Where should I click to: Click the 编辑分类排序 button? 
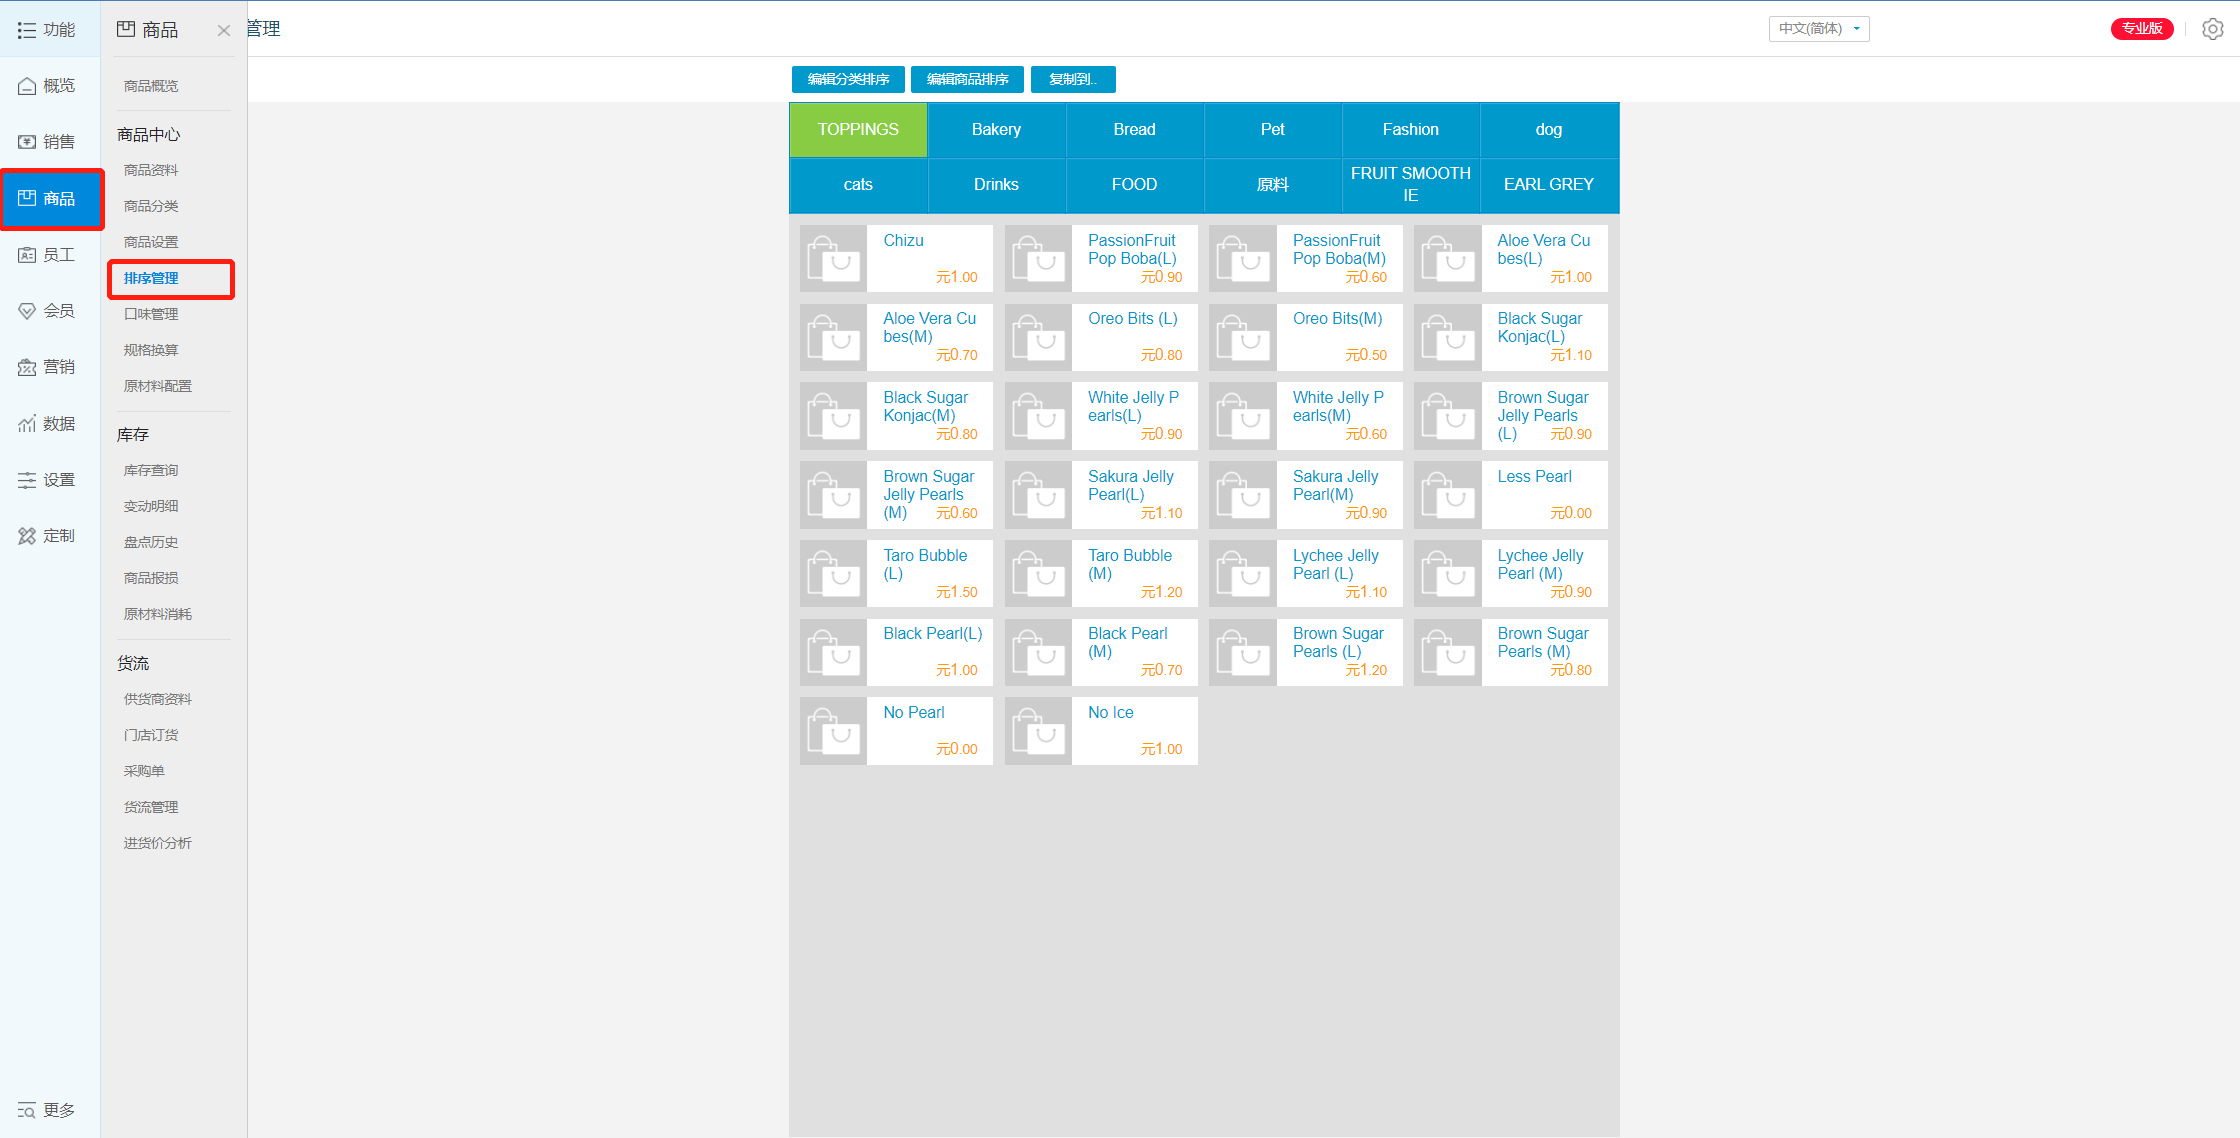848,80
